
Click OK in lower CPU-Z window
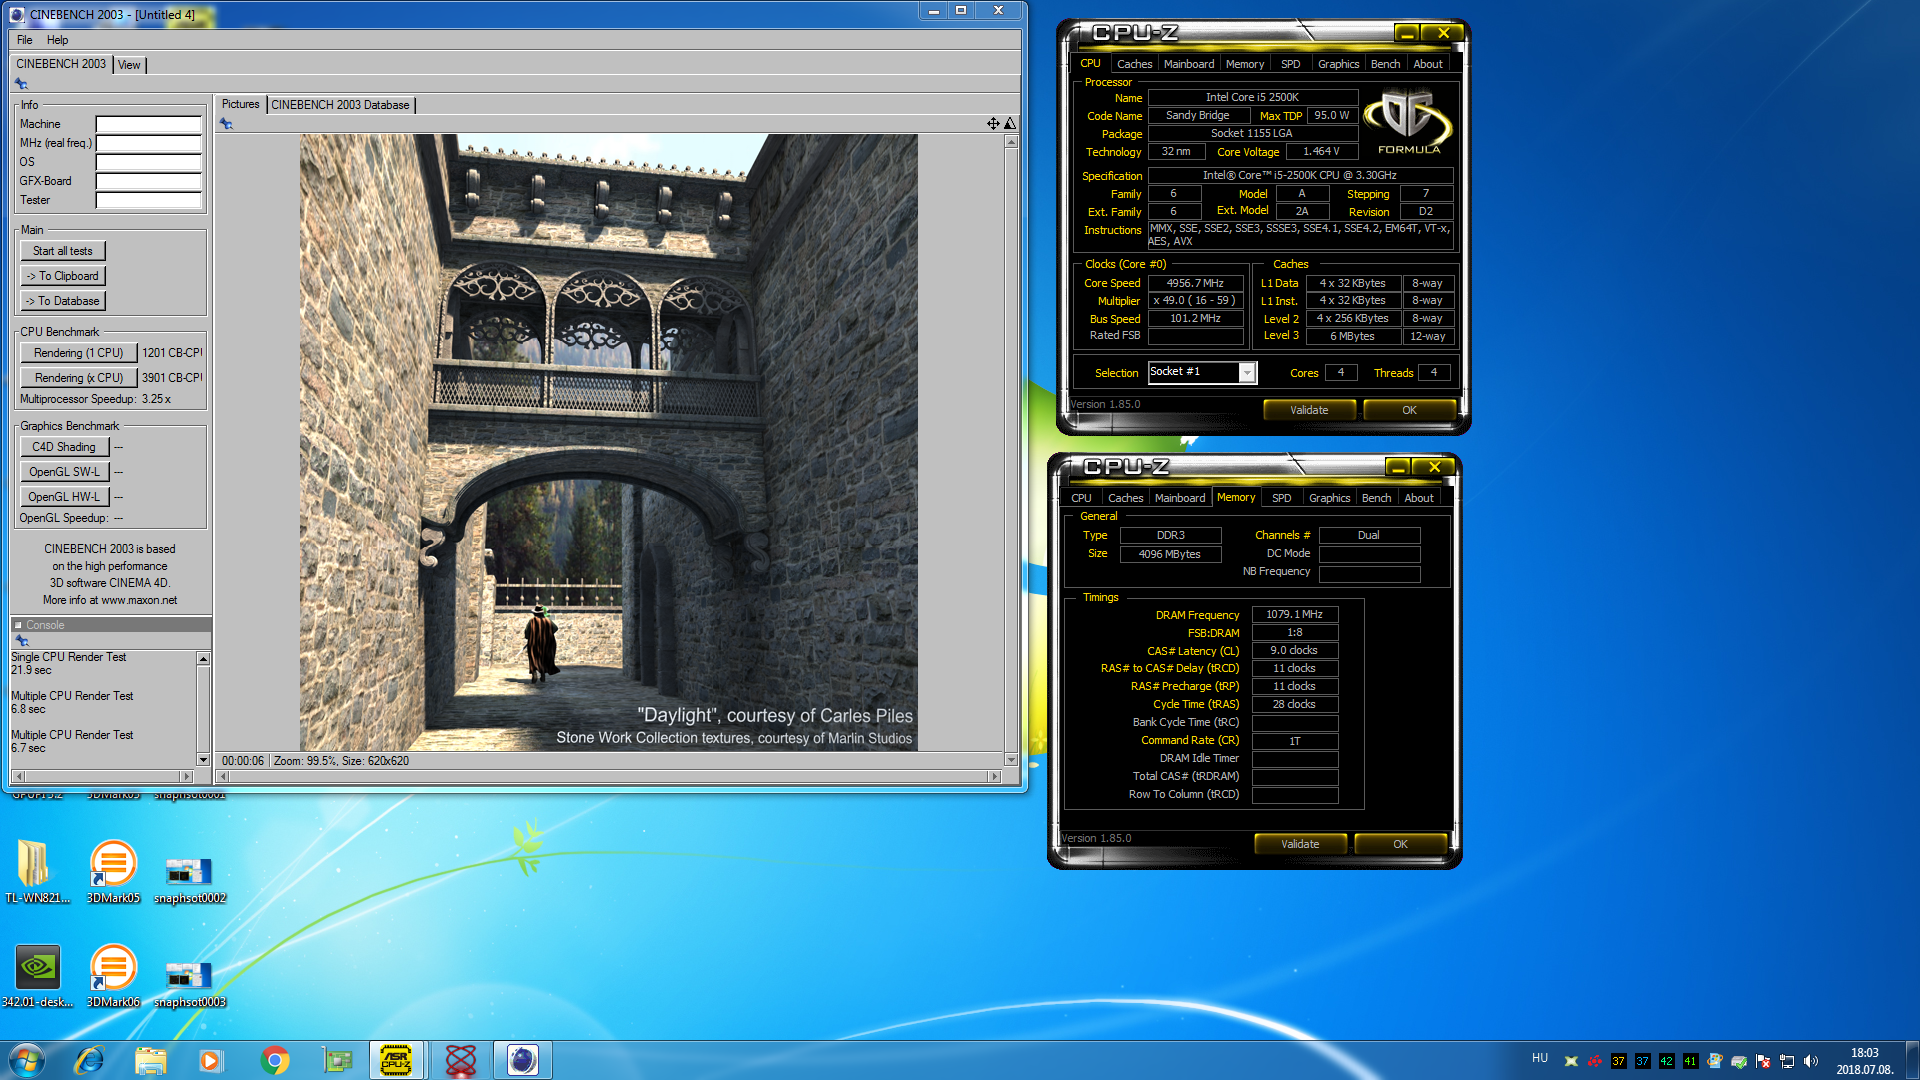[1400, 844]
